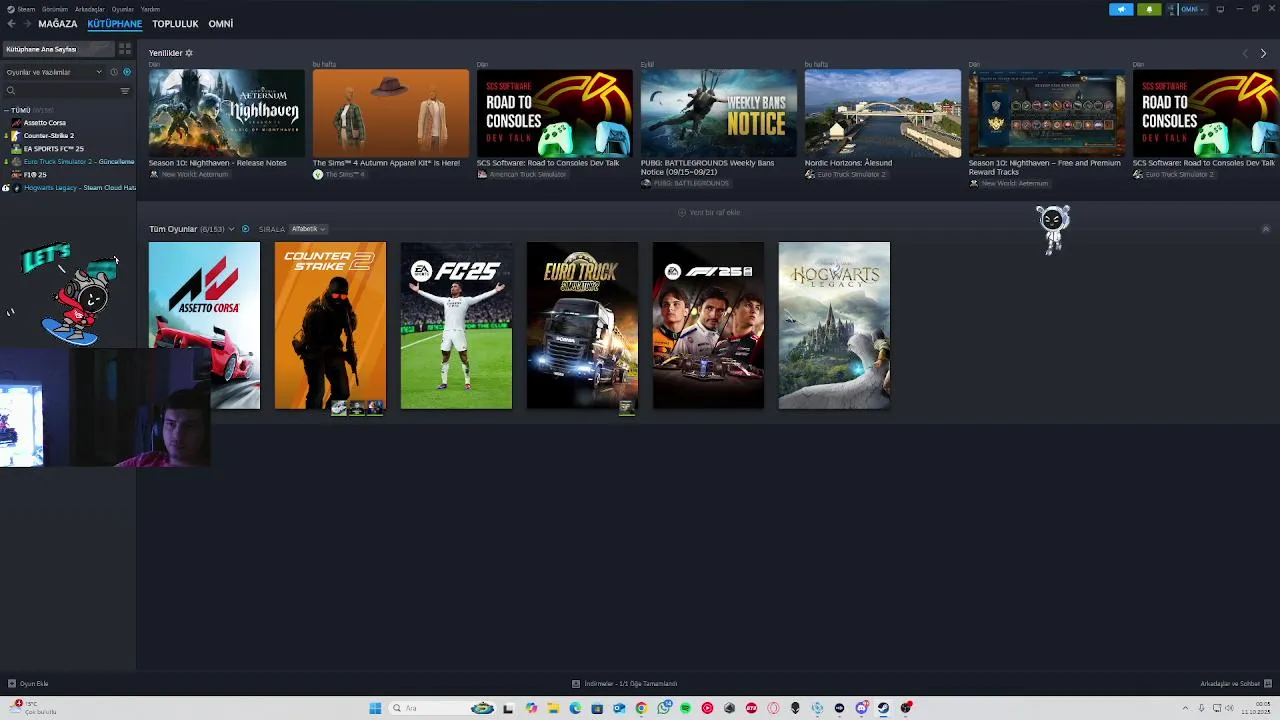Screen dimensions: 1280x720
Task: Open the Oyunlar menu
Action: pos(122,9)
